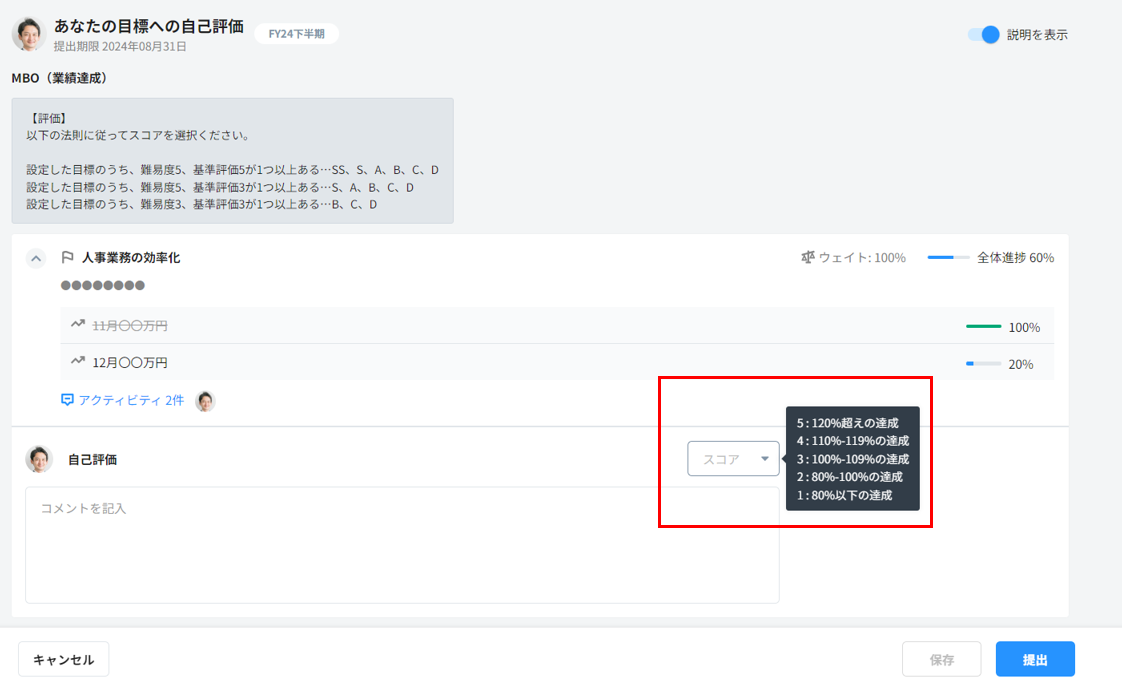Toggle the 説明を表示 switch off
This screenshot has height=684, width=1122.
[984, 34]
